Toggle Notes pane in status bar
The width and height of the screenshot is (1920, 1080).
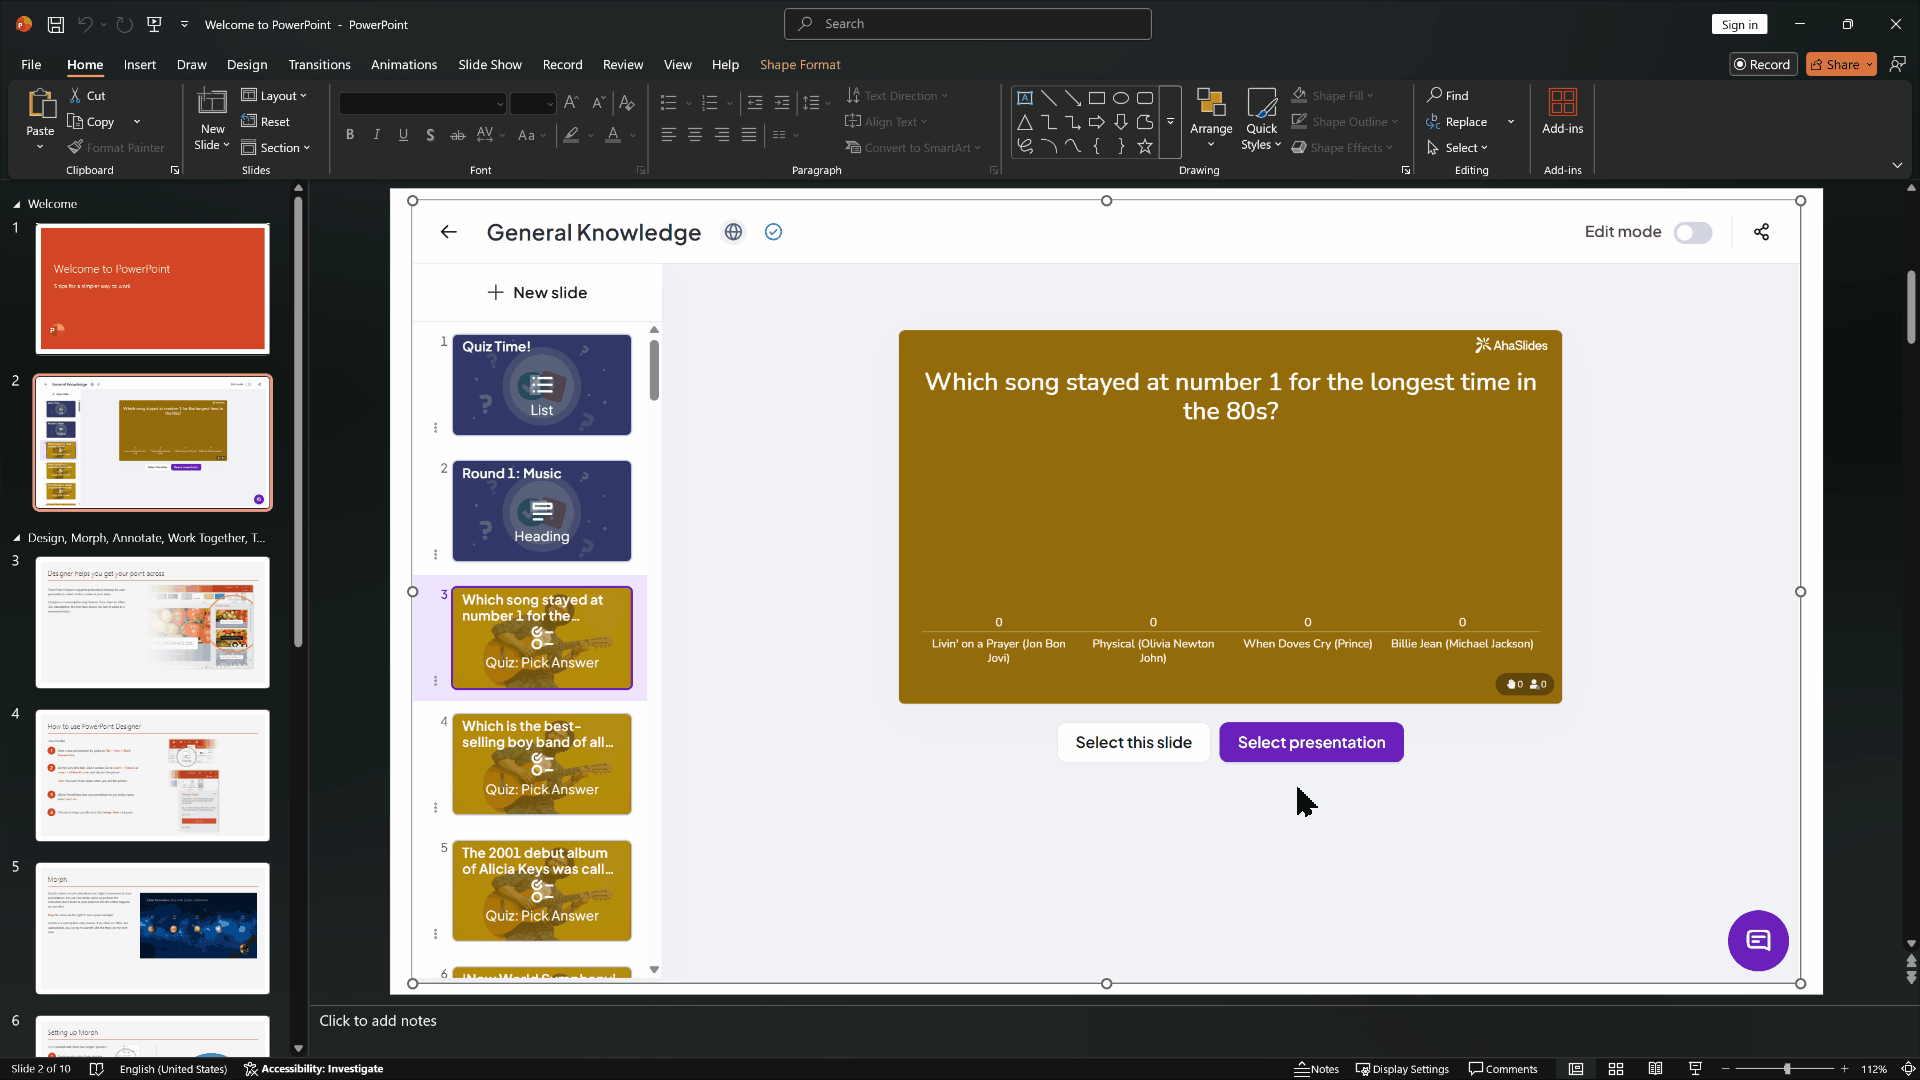pos(1316,1069)
